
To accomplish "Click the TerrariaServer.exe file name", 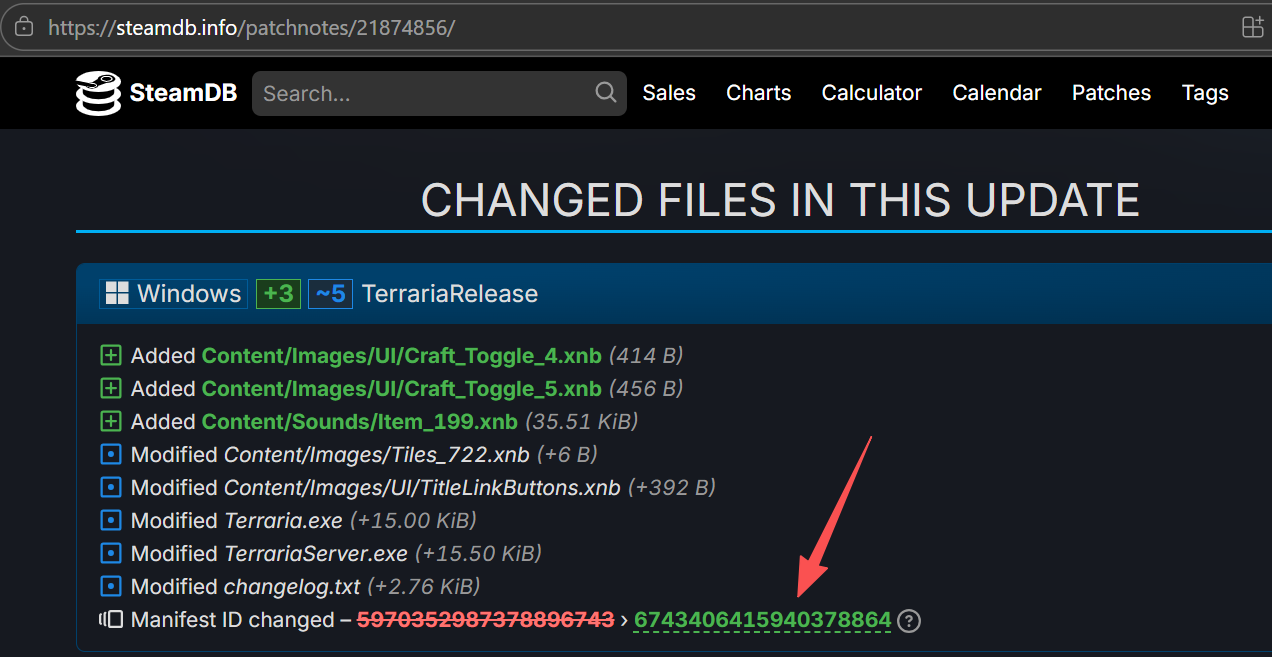I will [x=316, y=554].
